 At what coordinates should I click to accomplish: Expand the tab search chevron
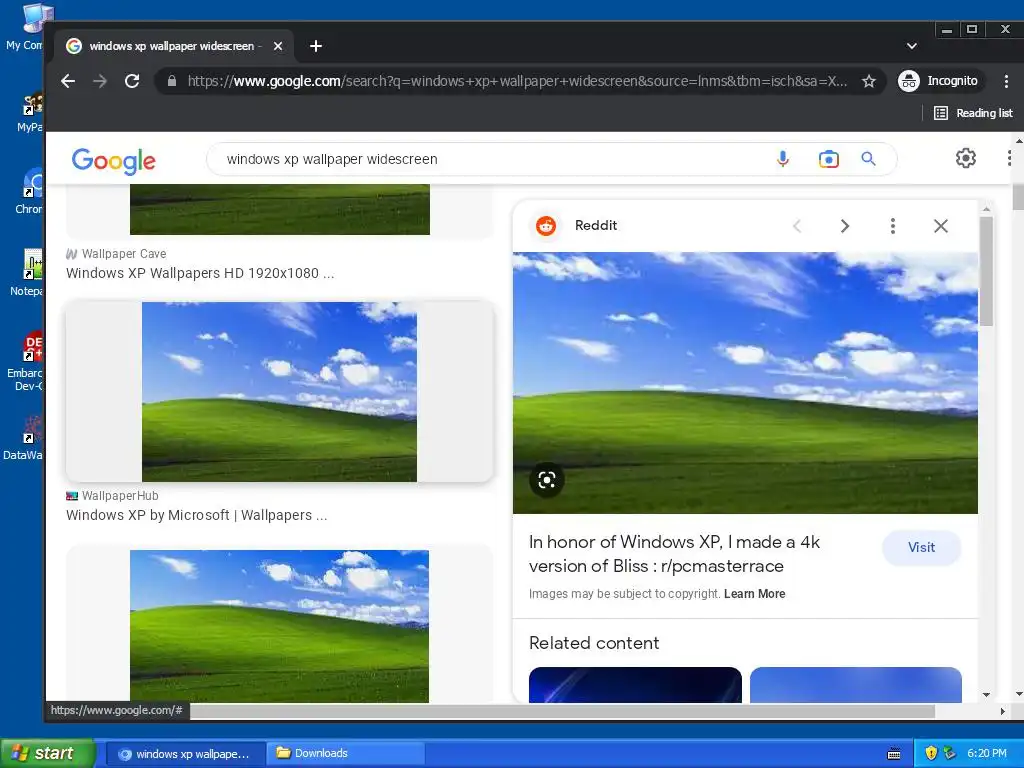point(912,46)
